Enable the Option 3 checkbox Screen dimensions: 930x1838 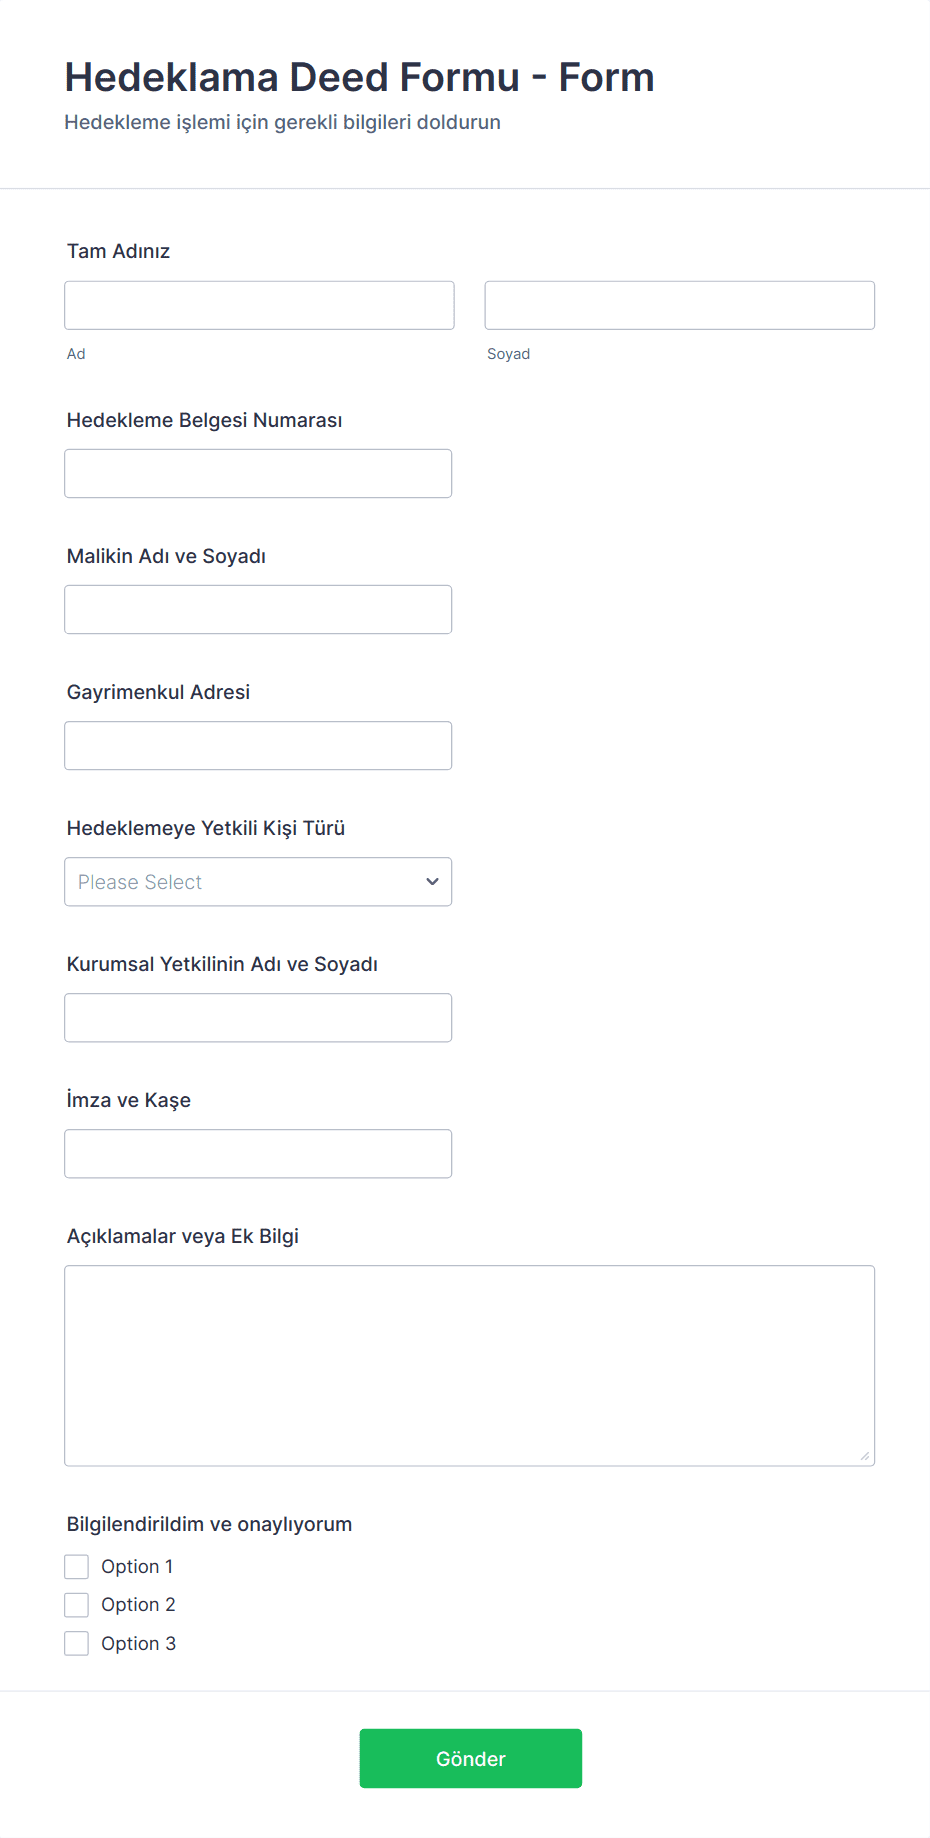pyautogui.click(x=77, y=1643)
